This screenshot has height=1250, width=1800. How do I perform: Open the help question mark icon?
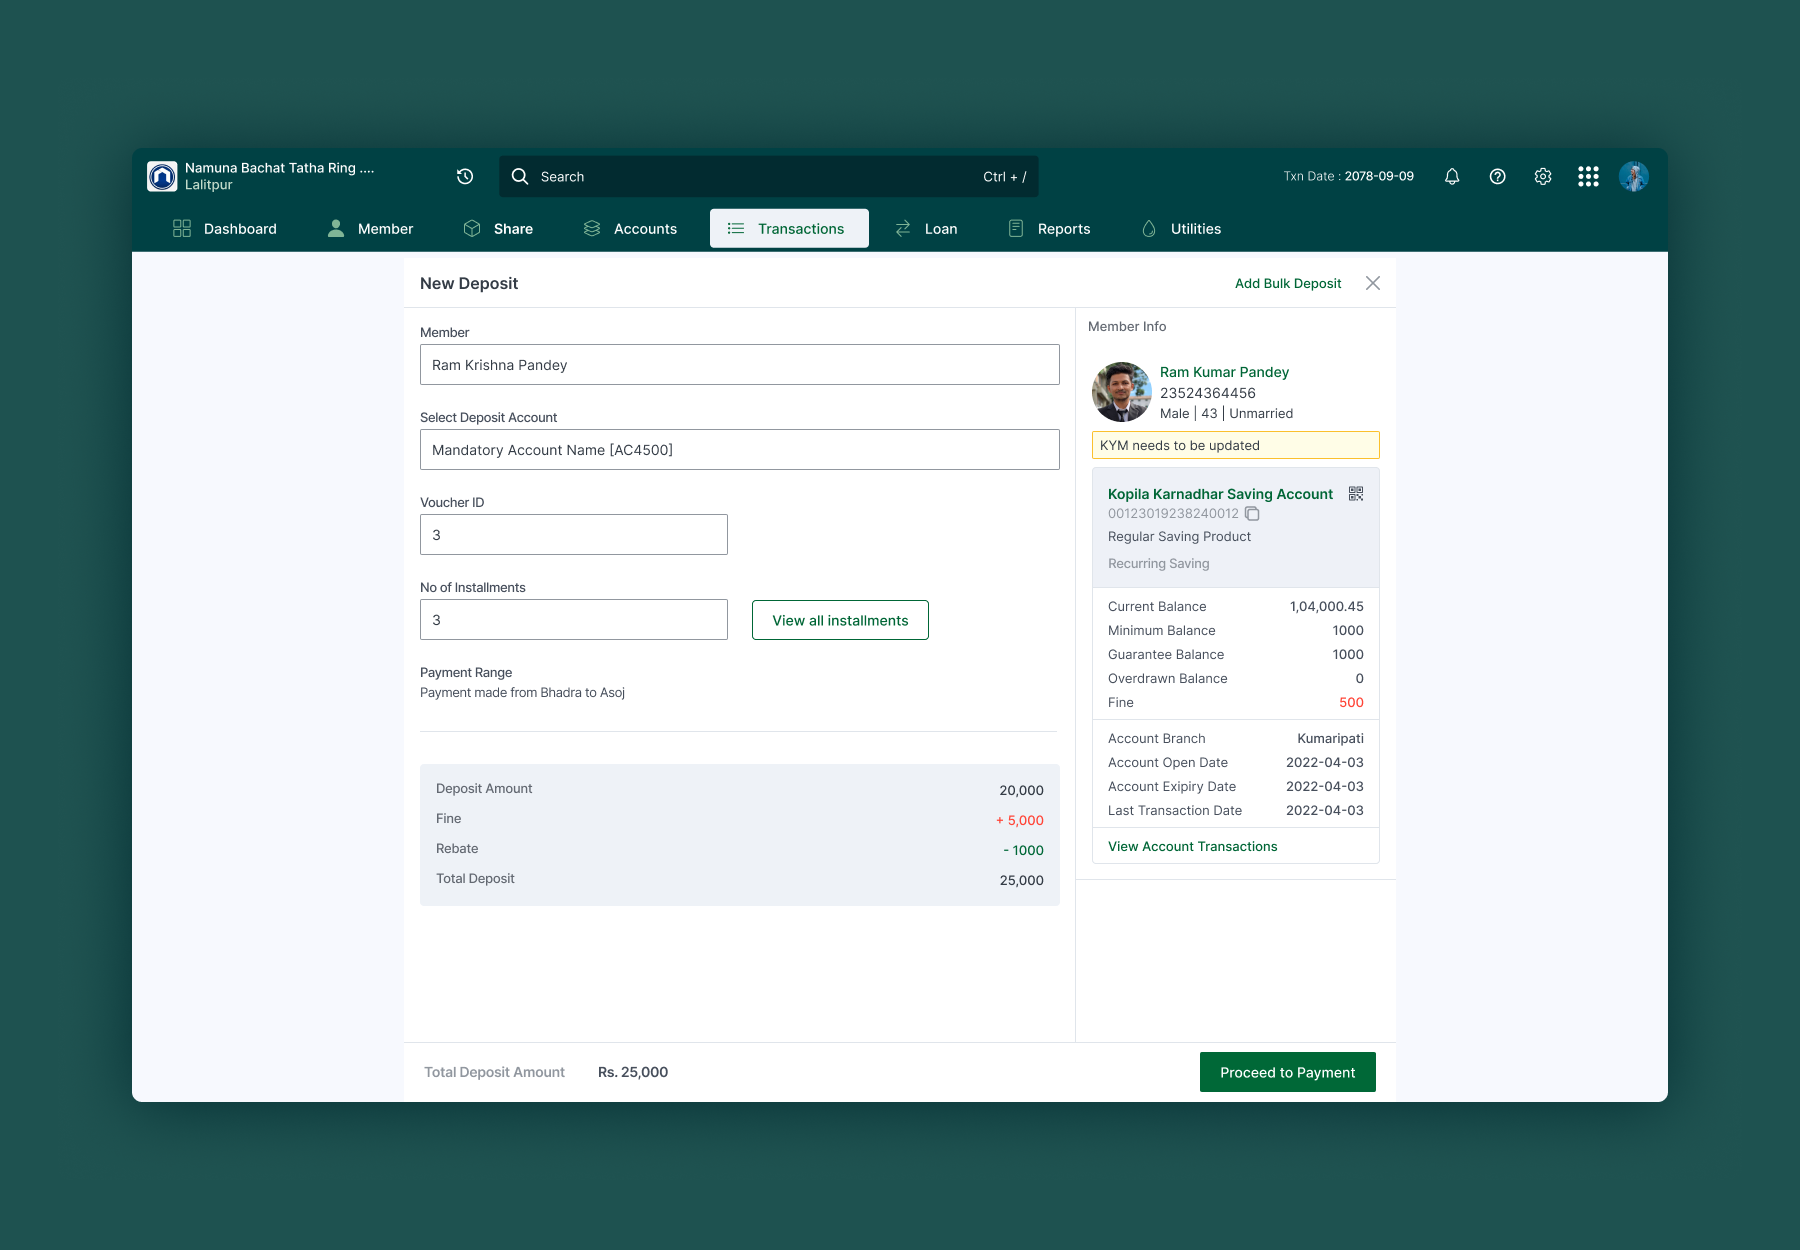click(x=1497, y=176)
